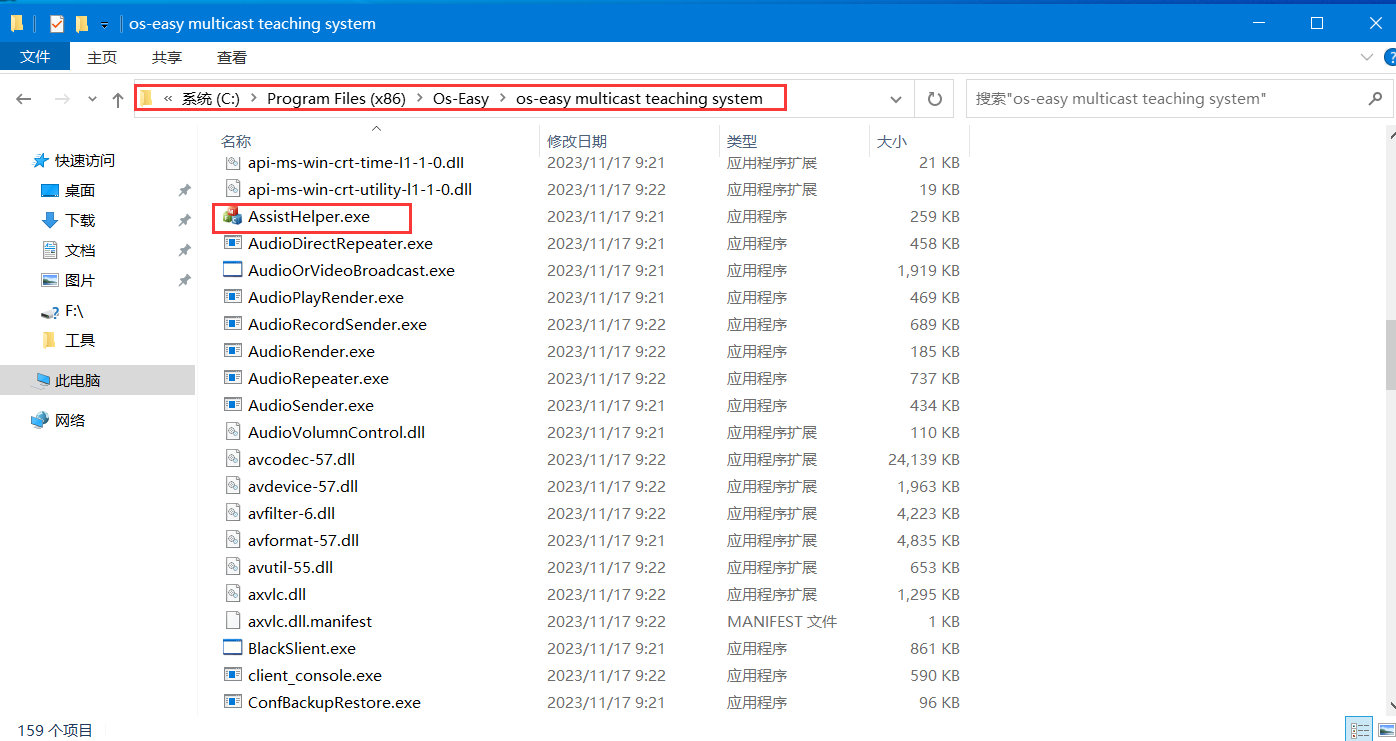Switch to details view in status bar
The height and width of the screenshot is (741, 1396).
tap(1359, 729)
